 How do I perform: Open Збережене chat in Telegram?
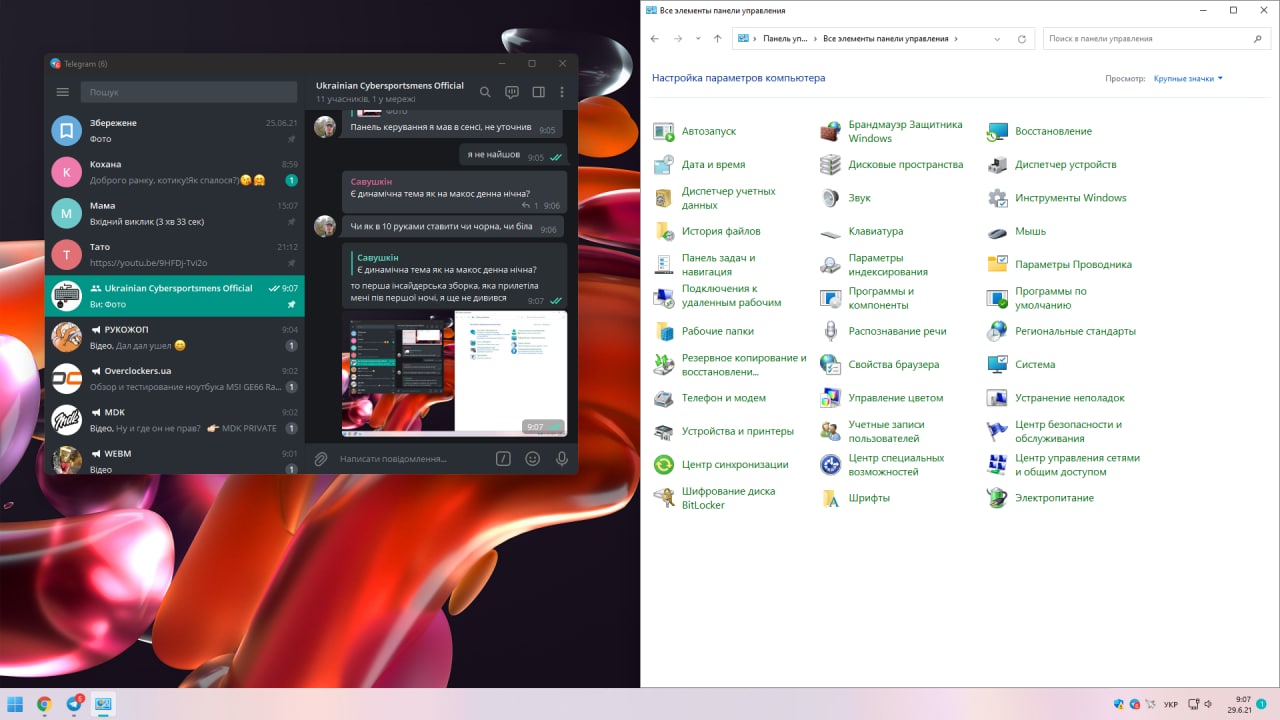click(175, 130)
